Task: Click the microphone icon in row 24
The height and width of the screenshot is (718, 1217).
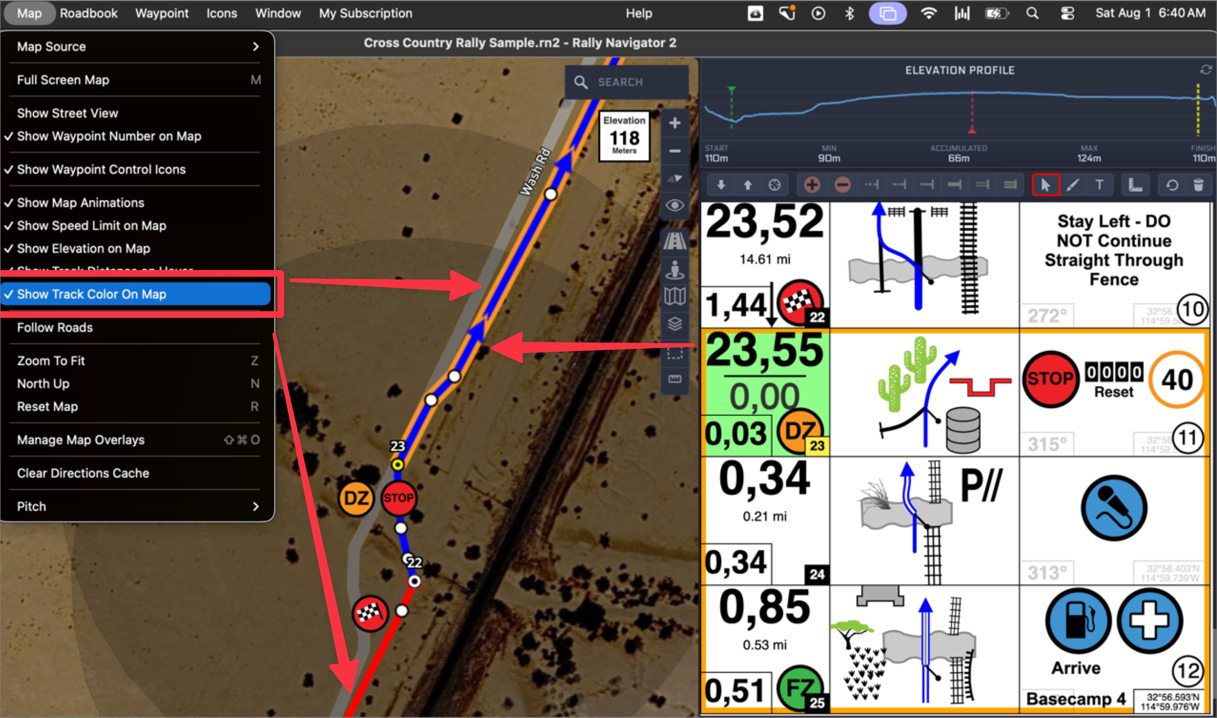Action: tap(1113, 508)
